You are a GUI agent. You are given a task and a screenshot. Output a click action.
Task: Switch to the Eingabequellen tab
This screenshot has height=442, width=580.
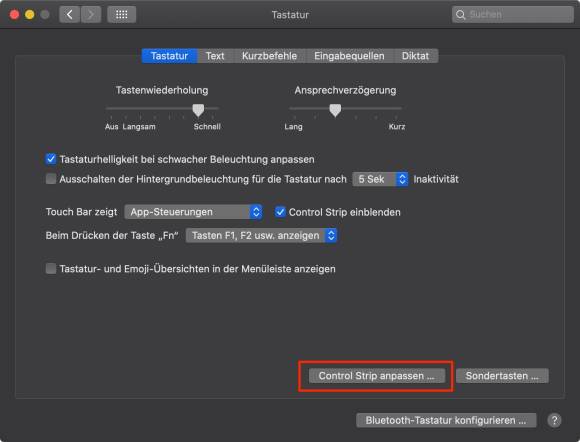(x=349, y=56)
